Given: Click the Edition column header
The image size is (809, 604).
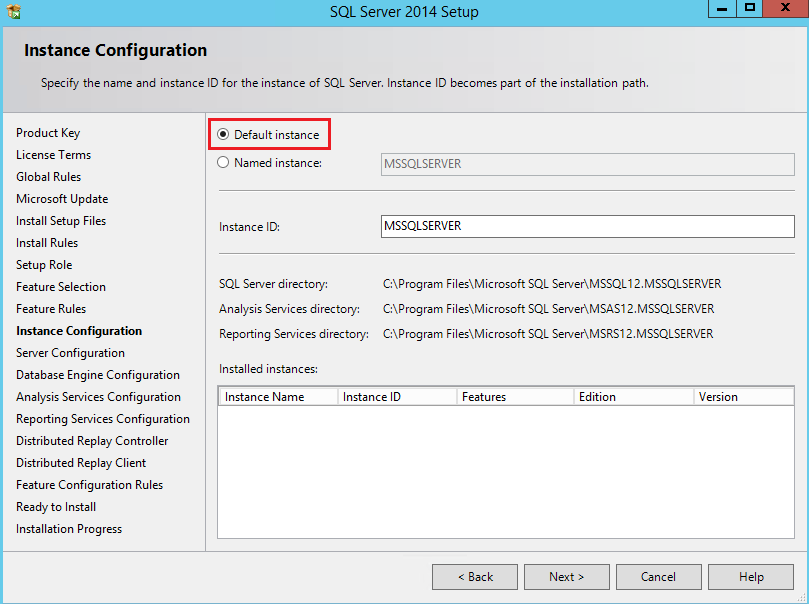Looking at the screenshot, I should [634, 397].
